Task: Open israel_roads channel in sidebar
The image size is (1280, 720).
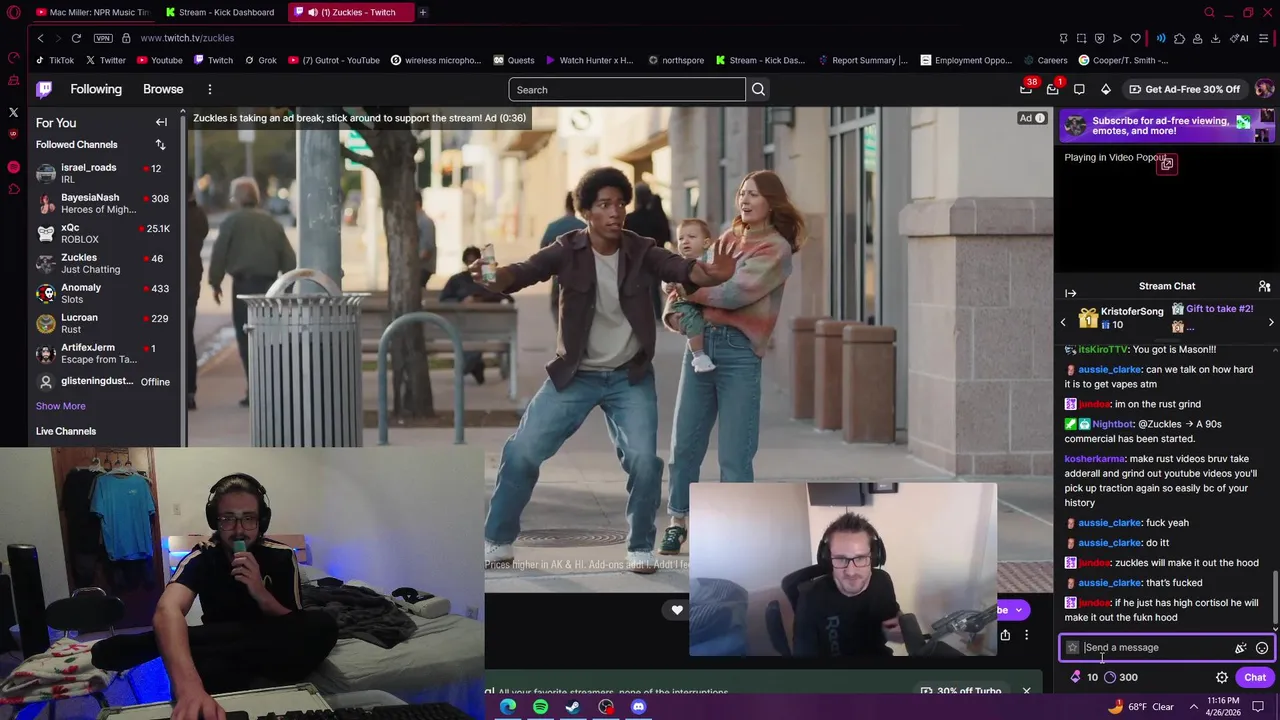Action: coord(104,173)
